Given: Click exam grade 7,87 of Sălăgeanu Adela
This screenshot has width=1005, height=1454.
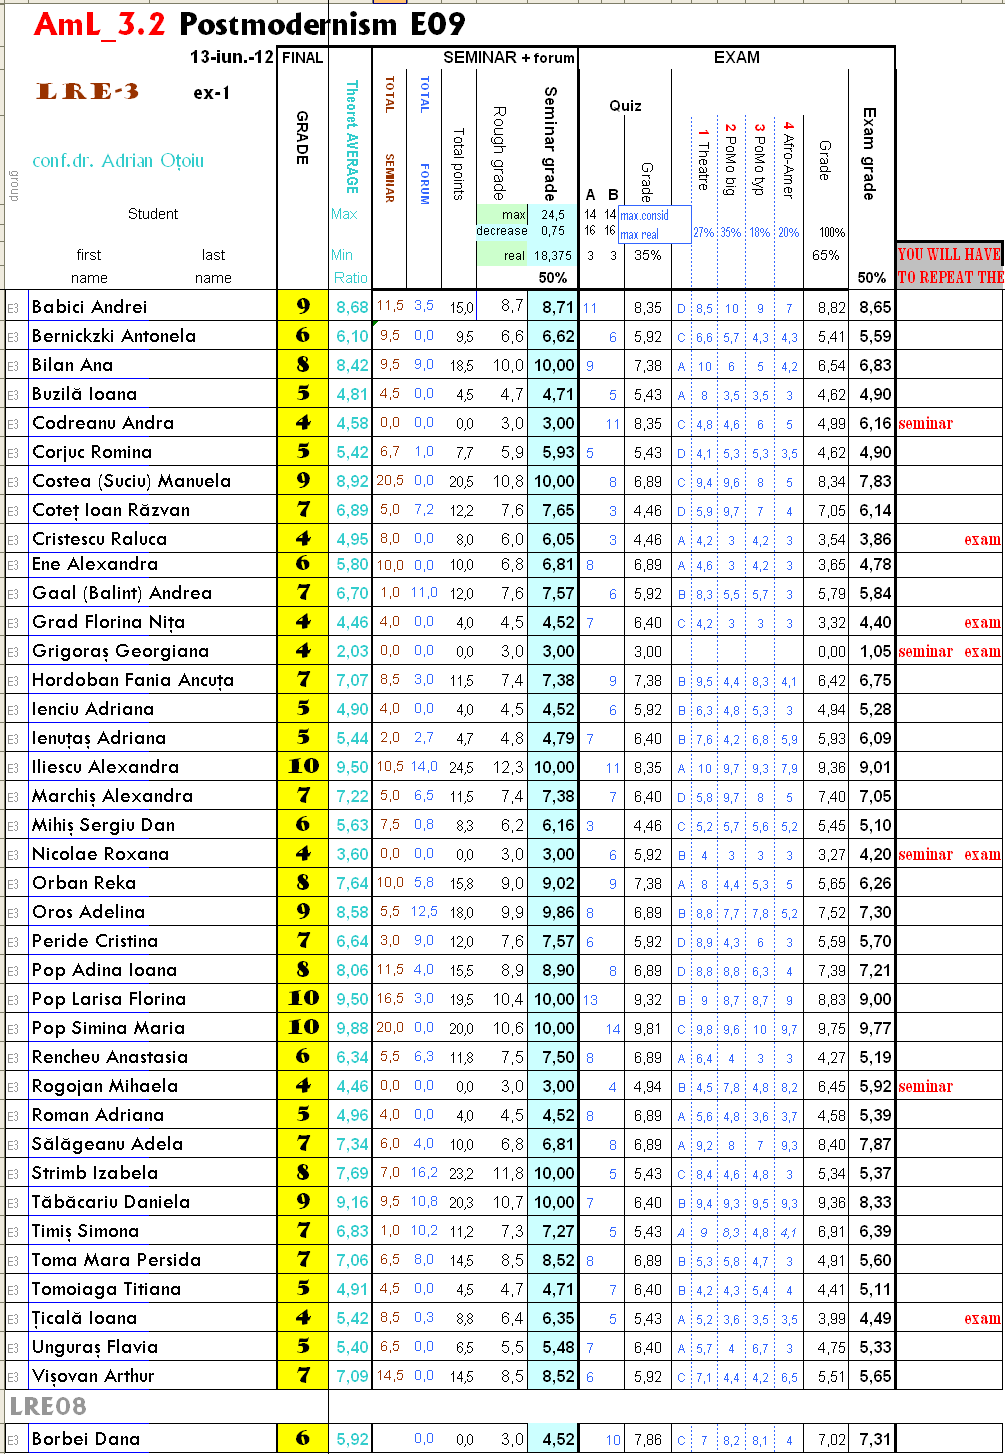Looking at the screenshot, I should pyautogui.click(x=875, y=1144).
